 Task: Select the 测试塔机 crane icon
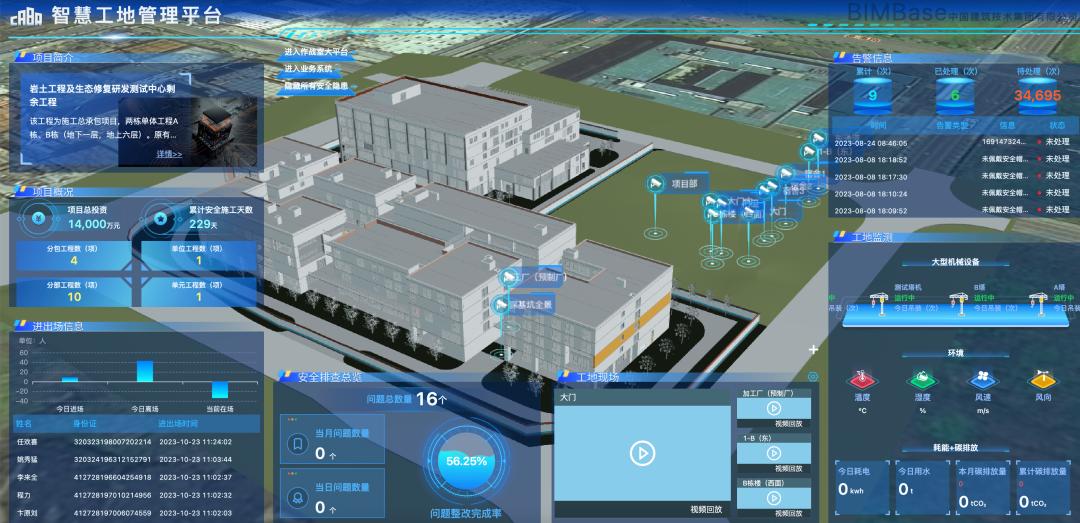click(x=878, y=302)
